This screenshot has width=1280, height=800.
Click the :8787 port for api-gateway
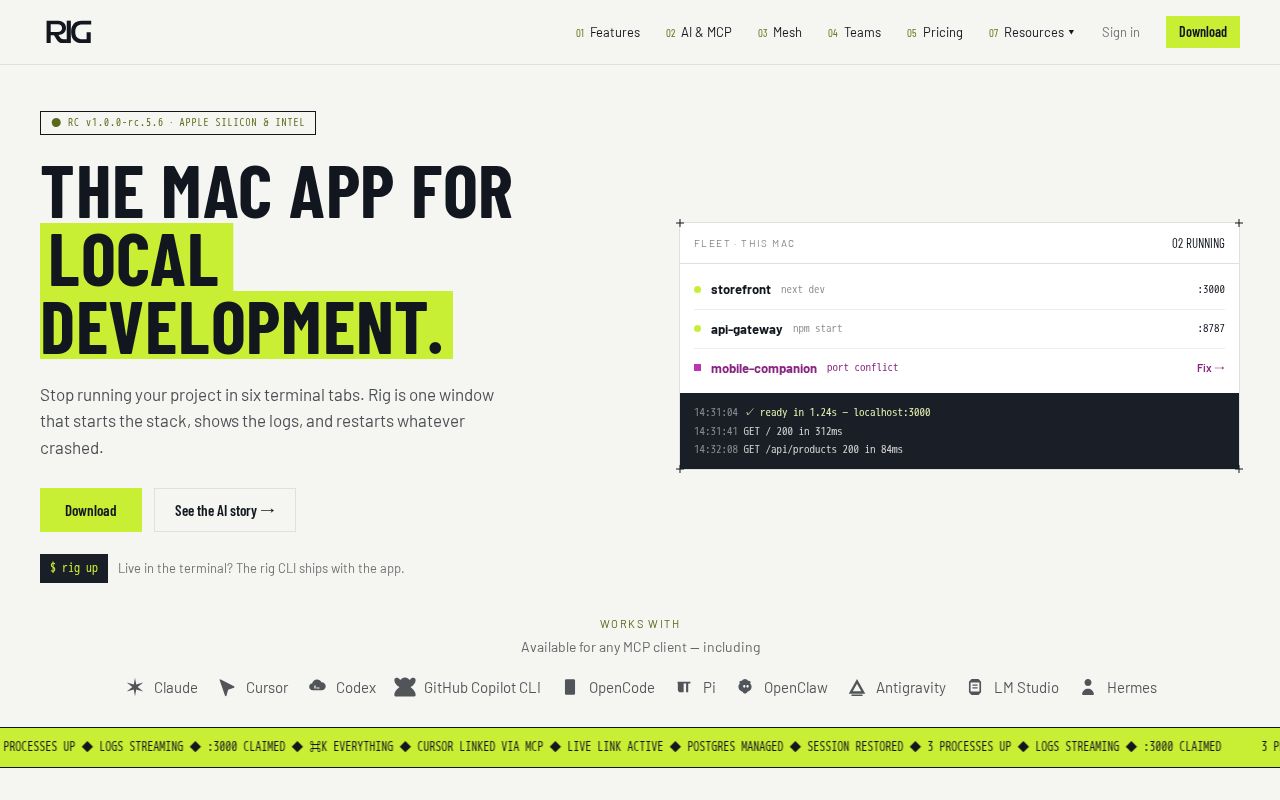coord(1211,329)
